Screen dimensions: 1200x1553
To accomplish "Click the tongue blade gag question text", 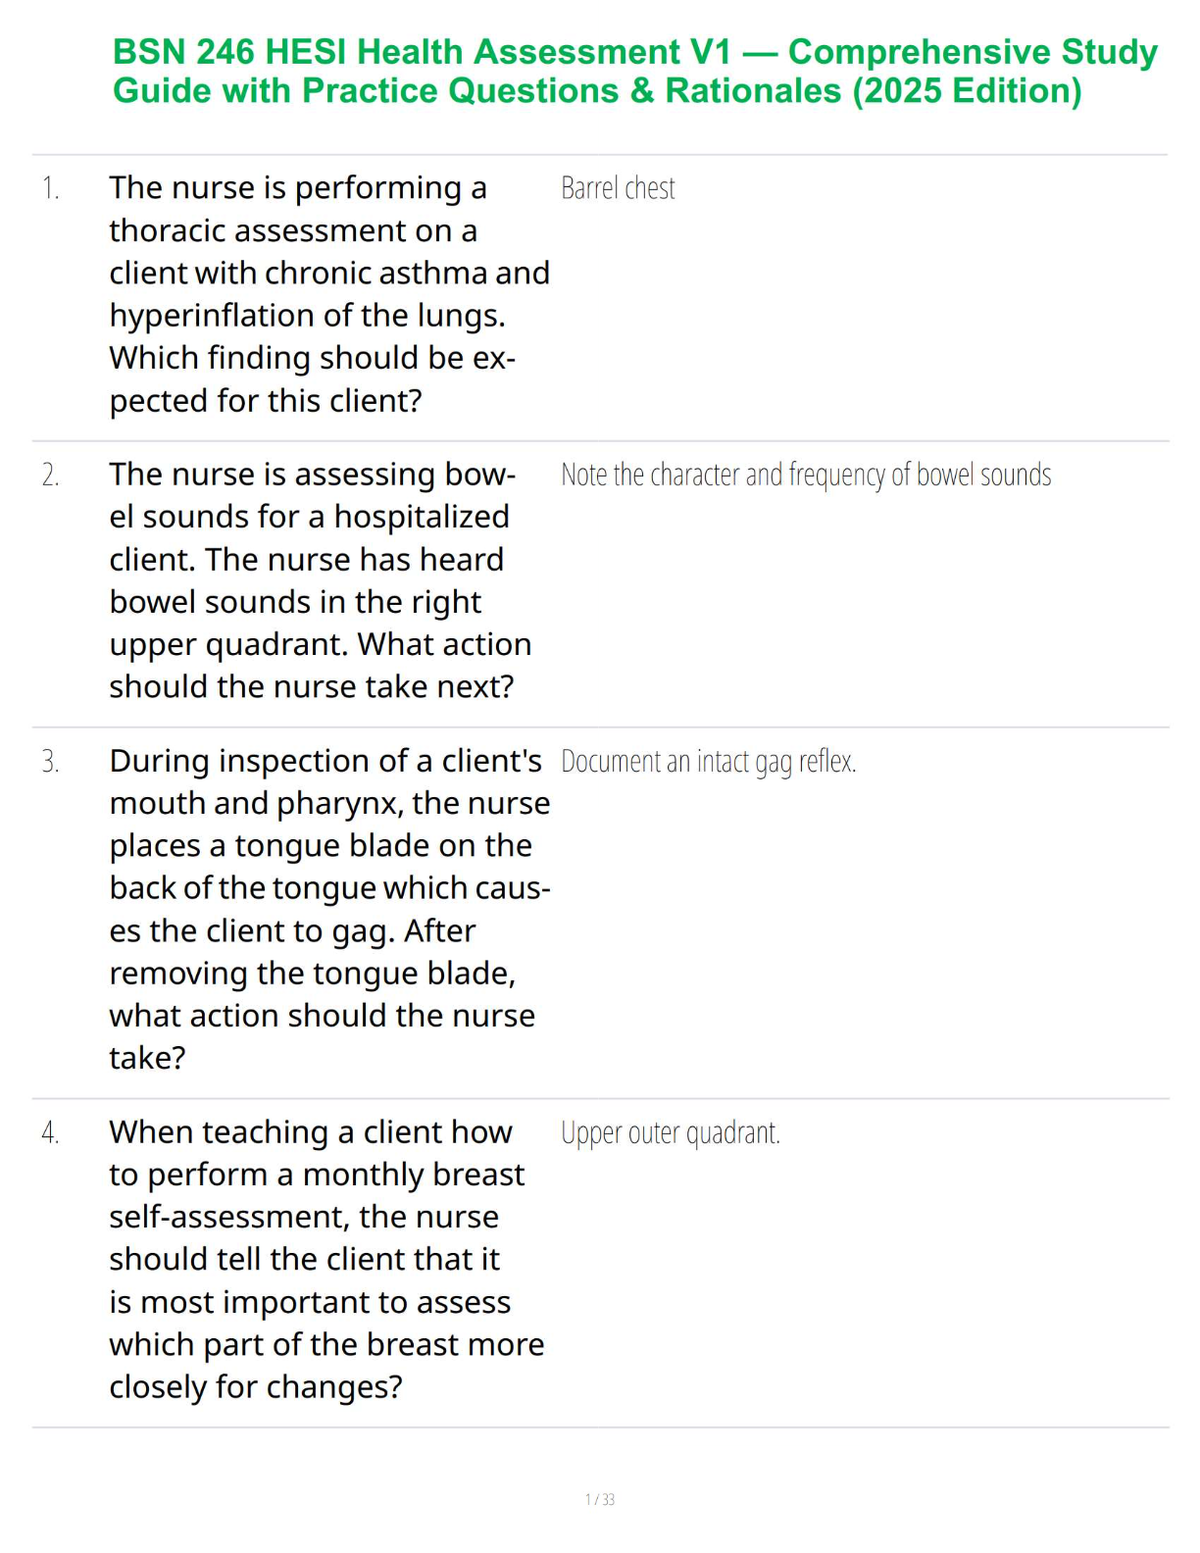I will coord(330,909).
